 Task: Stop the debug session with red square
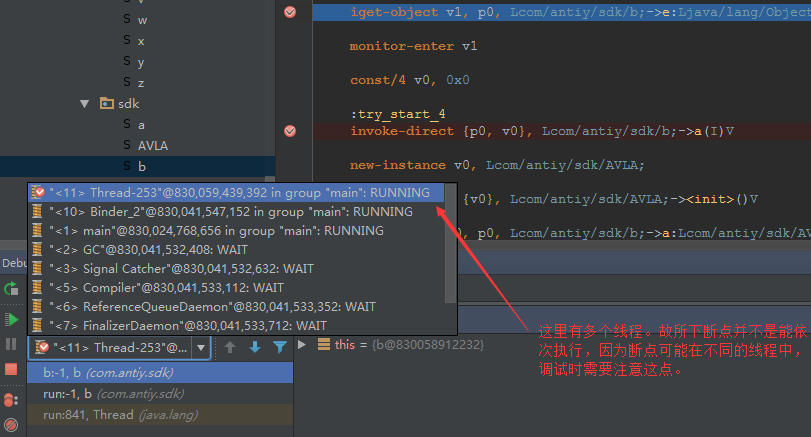tap(11, 369)
